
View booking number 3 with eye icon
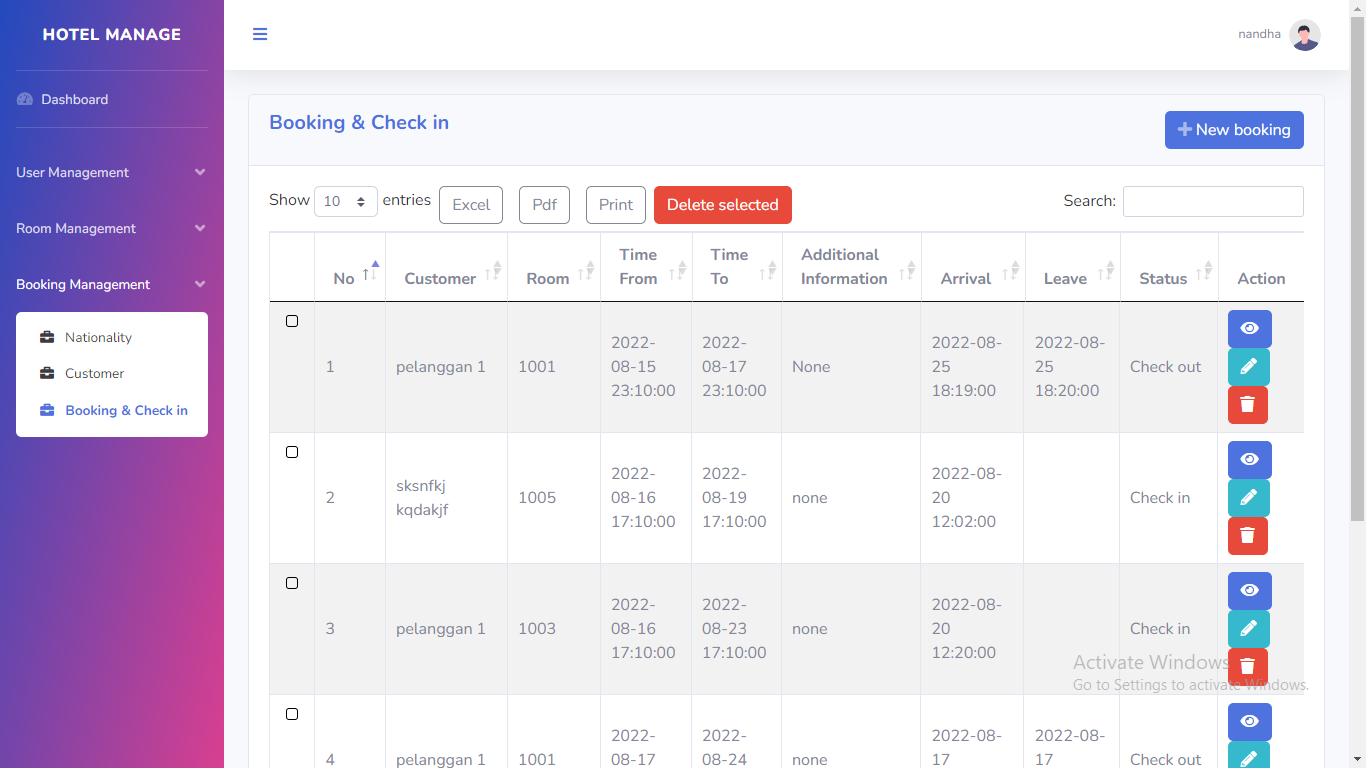(1249, 591)
